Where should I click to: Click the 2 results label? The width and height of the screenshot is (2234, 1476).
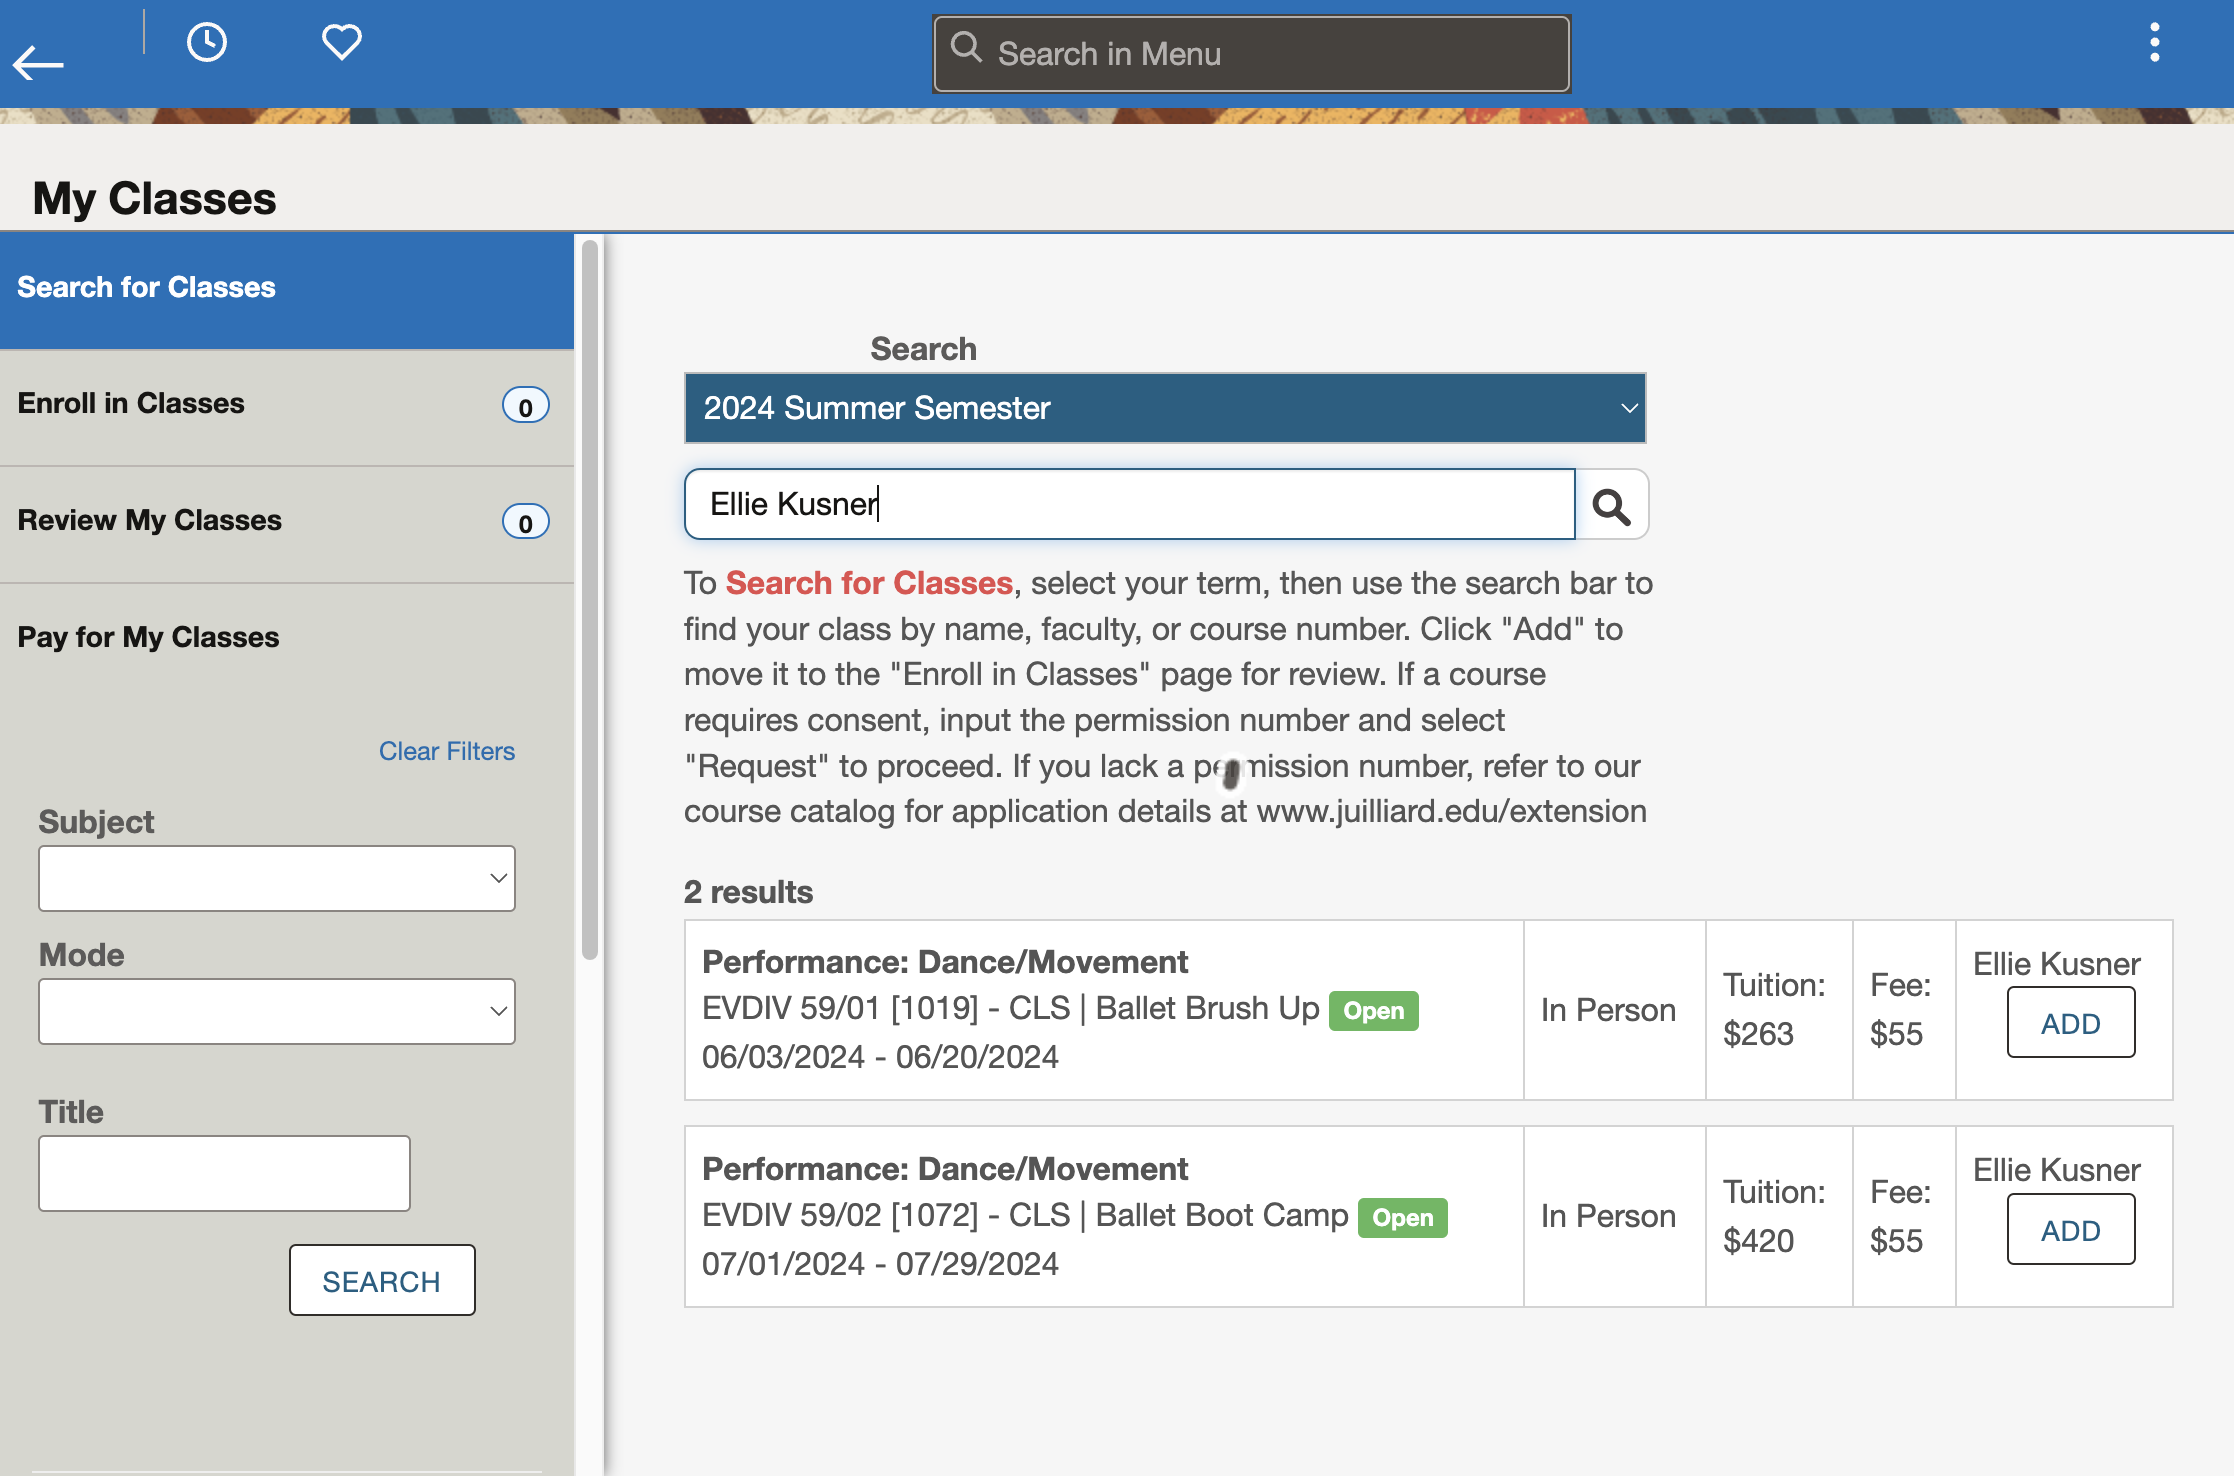[x=748, y=892]
